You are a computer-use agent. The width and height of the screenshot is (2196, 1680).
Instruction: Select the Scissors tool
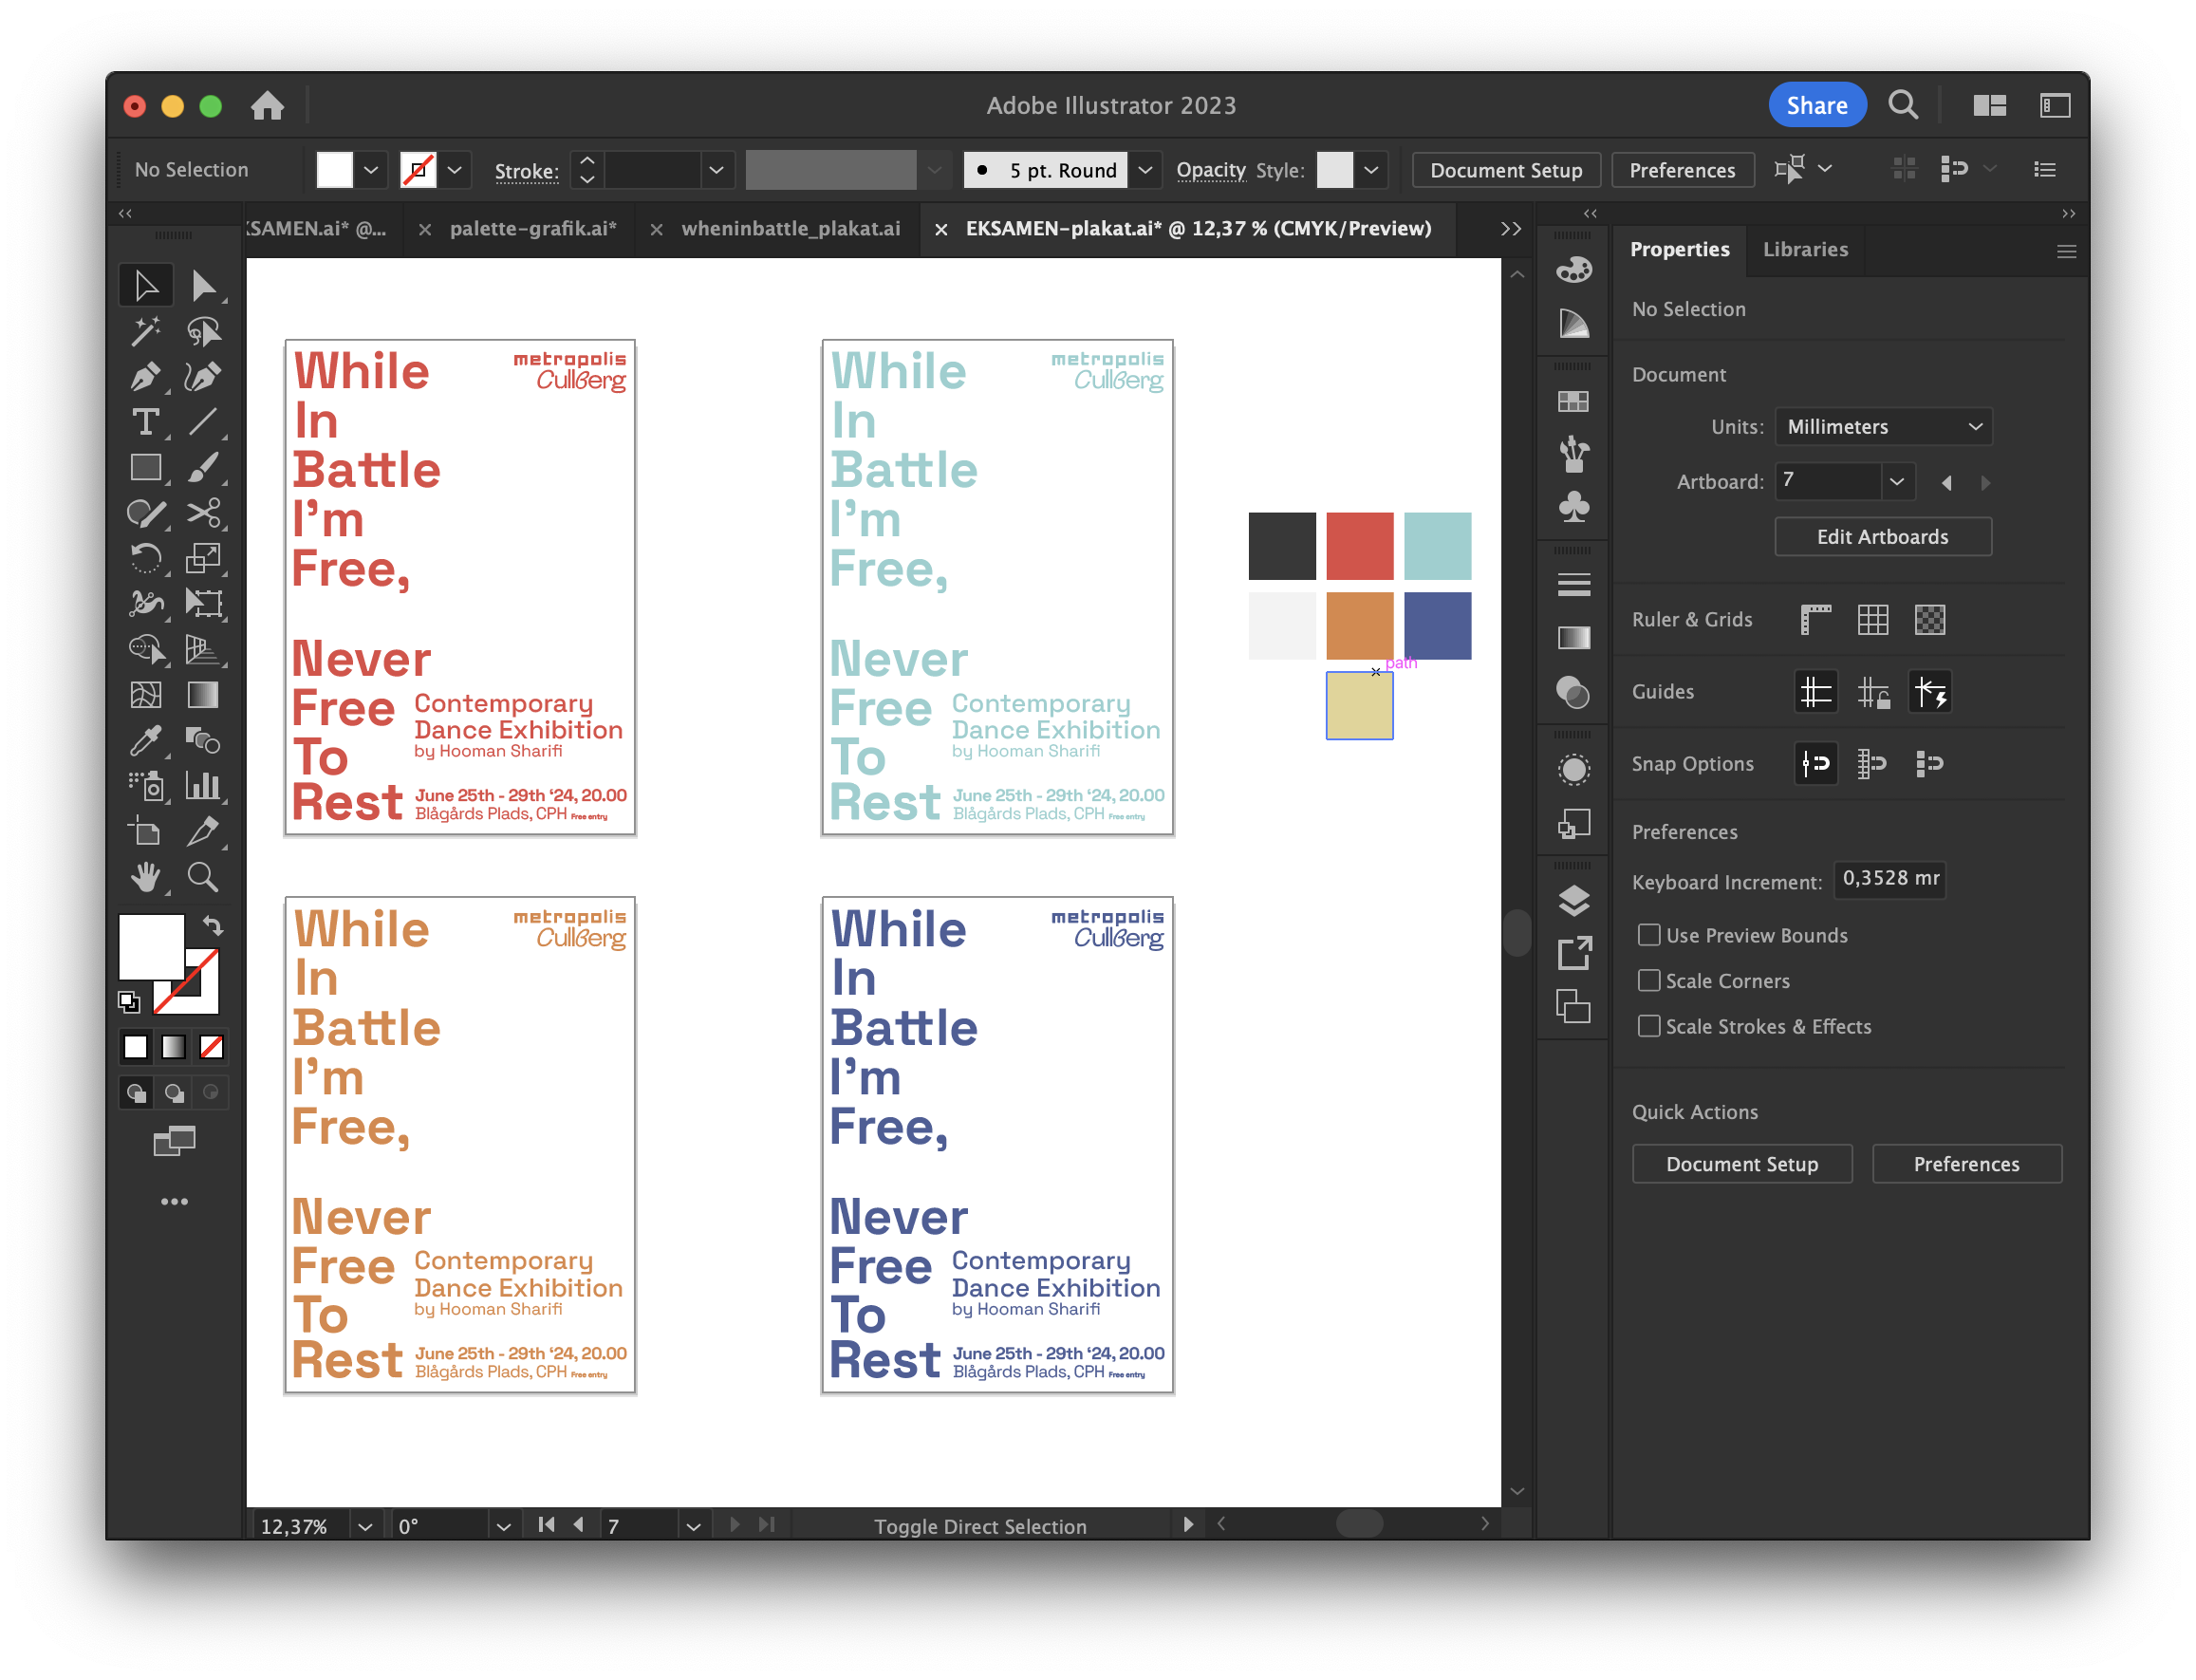point(203,513)
